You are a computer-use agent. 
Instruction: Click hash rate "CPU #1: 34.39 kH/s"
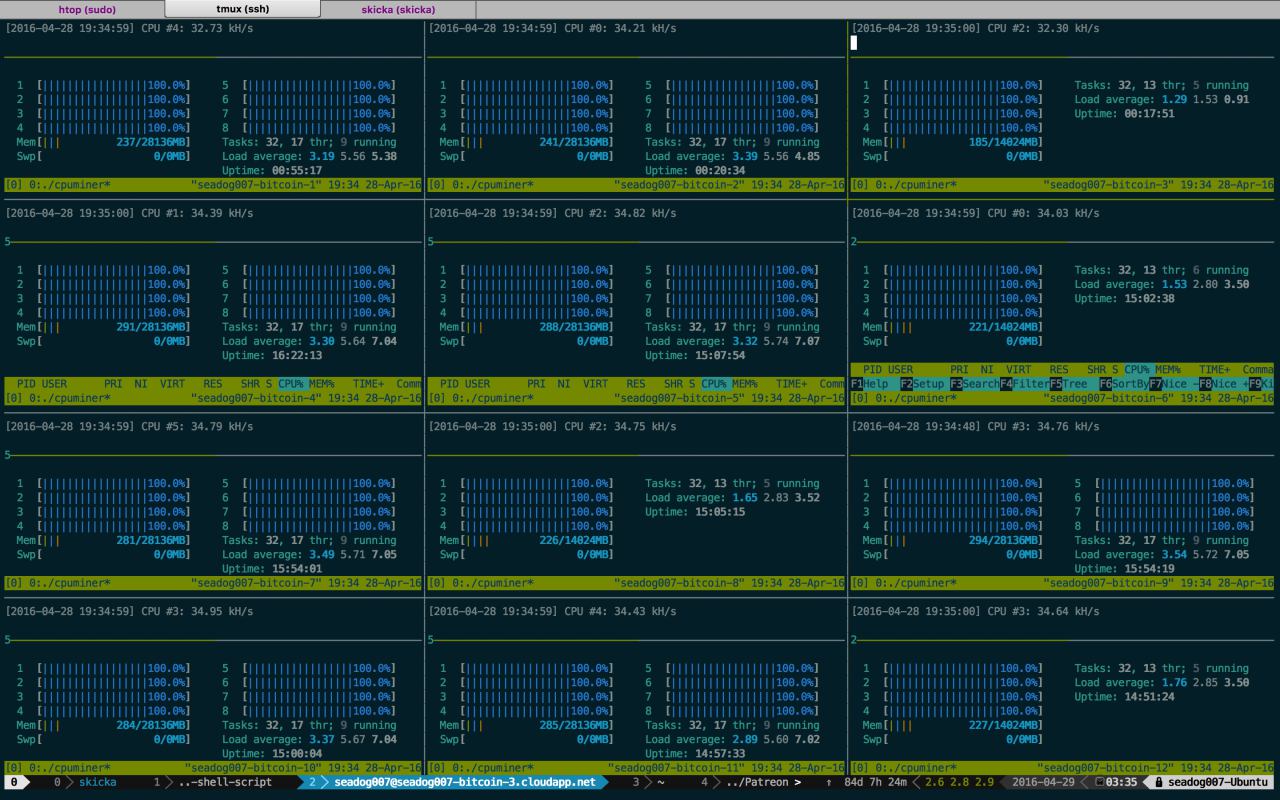[x=197, y=213]
